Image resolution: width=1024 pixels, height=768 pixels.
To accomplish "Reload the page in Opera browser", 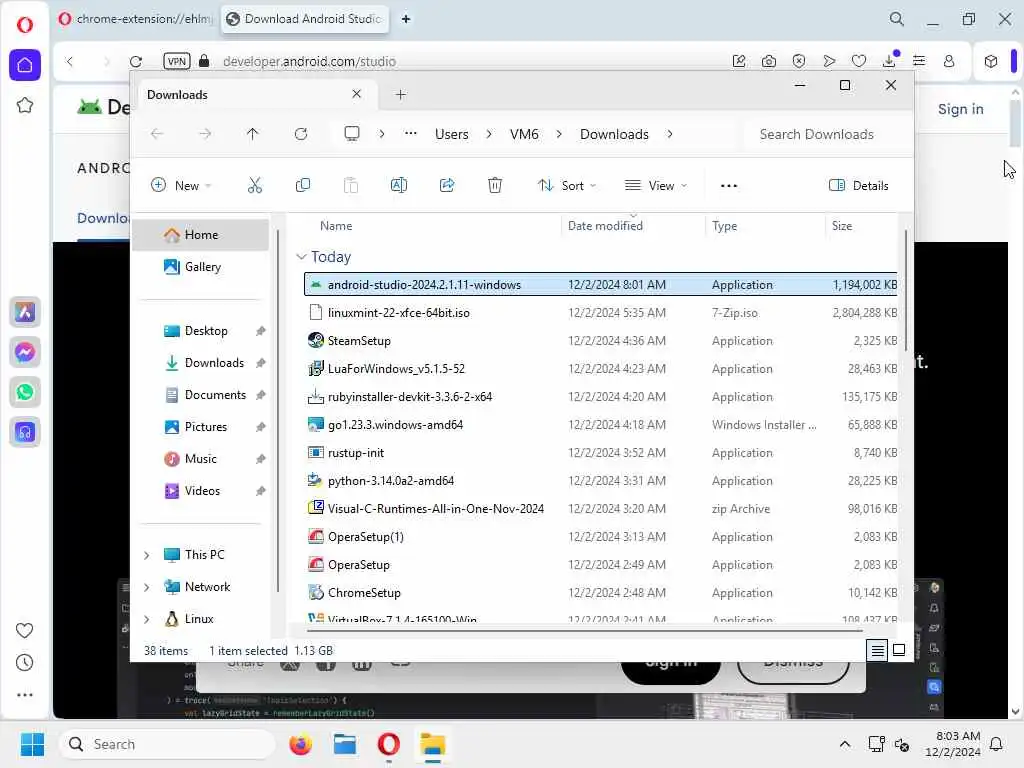I will click(x=136, y=61).
